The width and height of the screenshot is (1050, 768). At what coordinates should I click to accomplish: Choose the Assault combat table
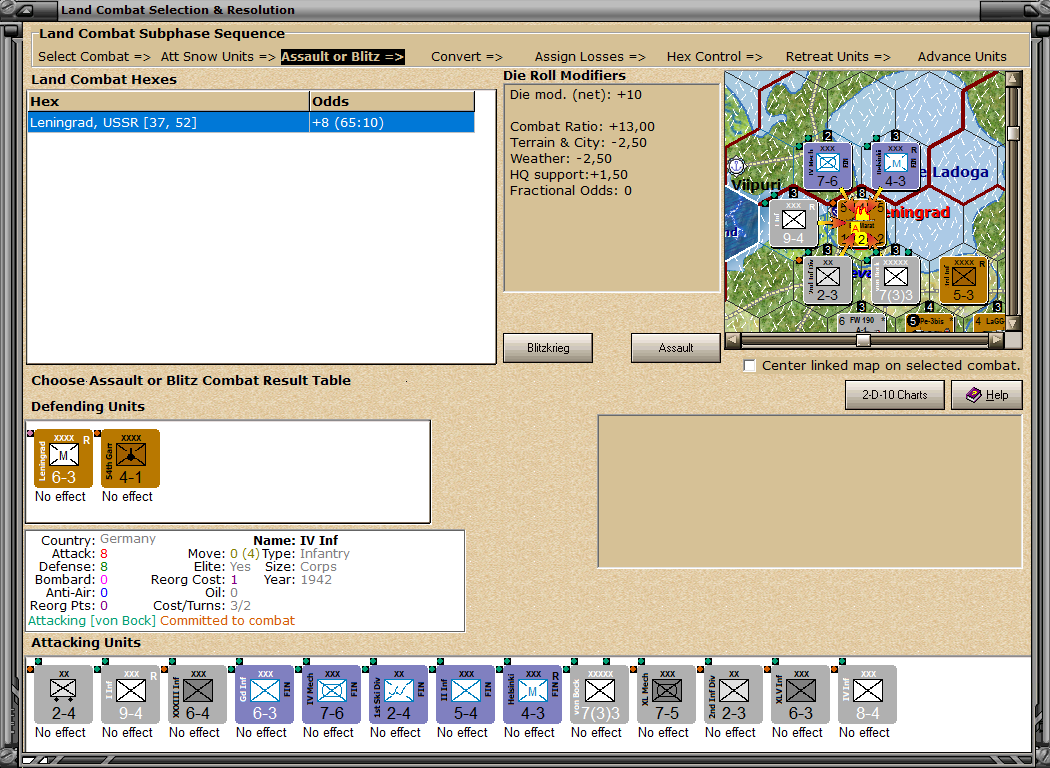coord(676,348)
